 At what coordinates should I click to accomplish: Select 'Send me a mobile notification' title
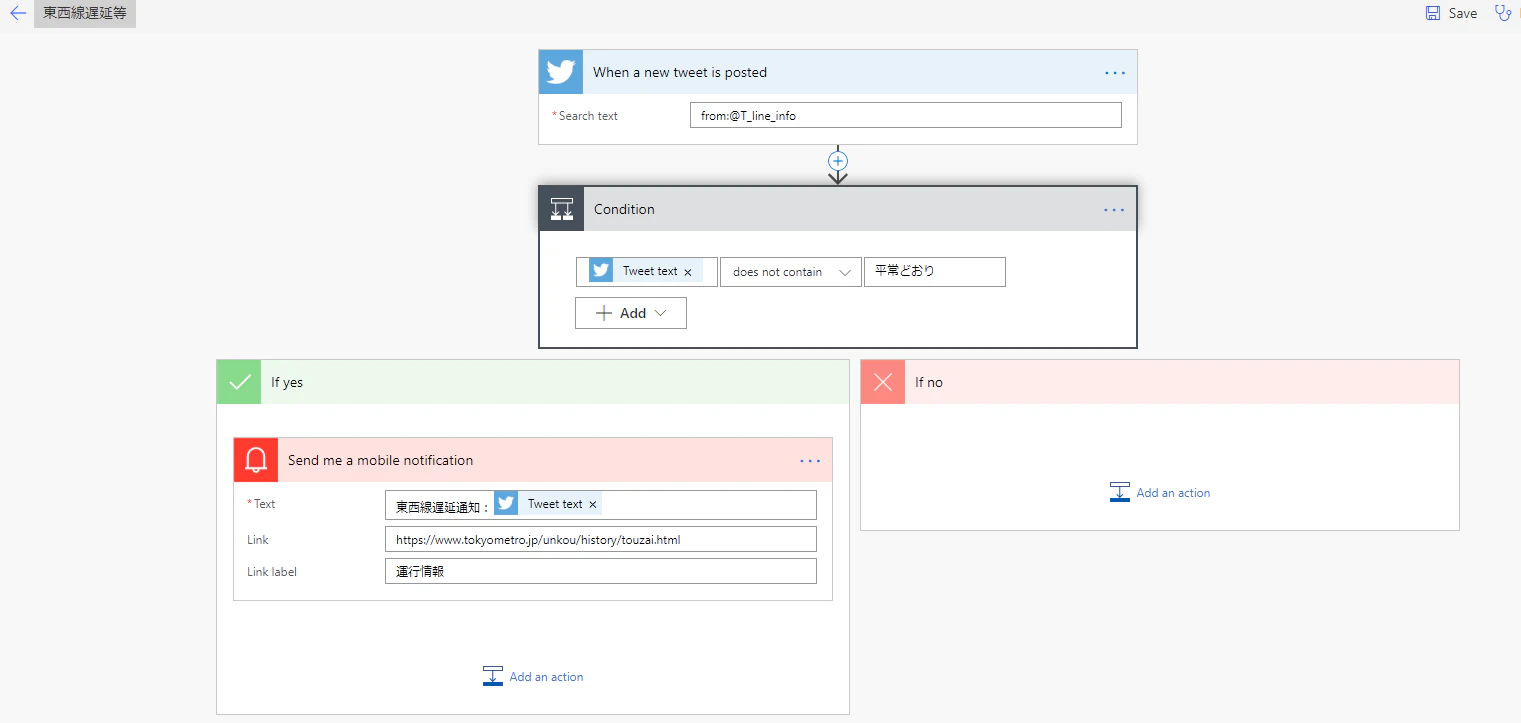(380, 460)
